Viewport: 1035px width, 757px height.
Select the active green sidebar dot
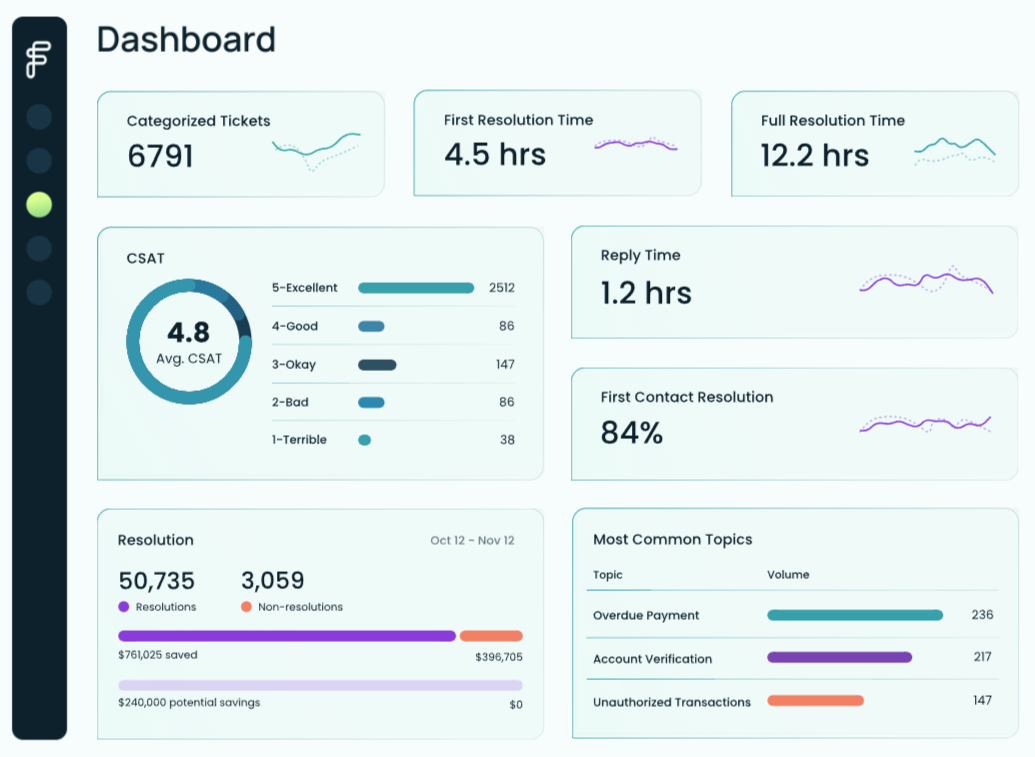39,205
